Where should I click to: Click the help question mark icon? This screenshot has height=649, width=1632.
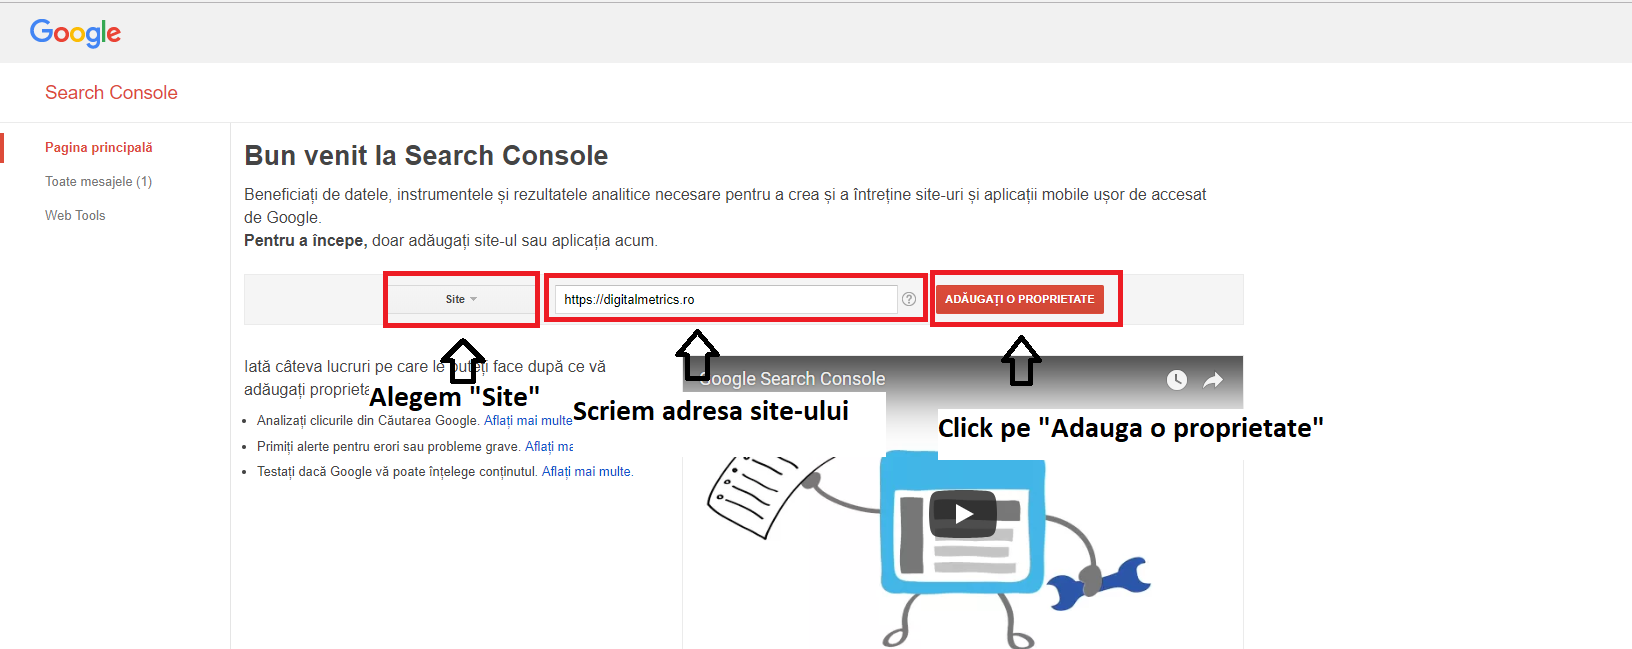coord(909,299)
